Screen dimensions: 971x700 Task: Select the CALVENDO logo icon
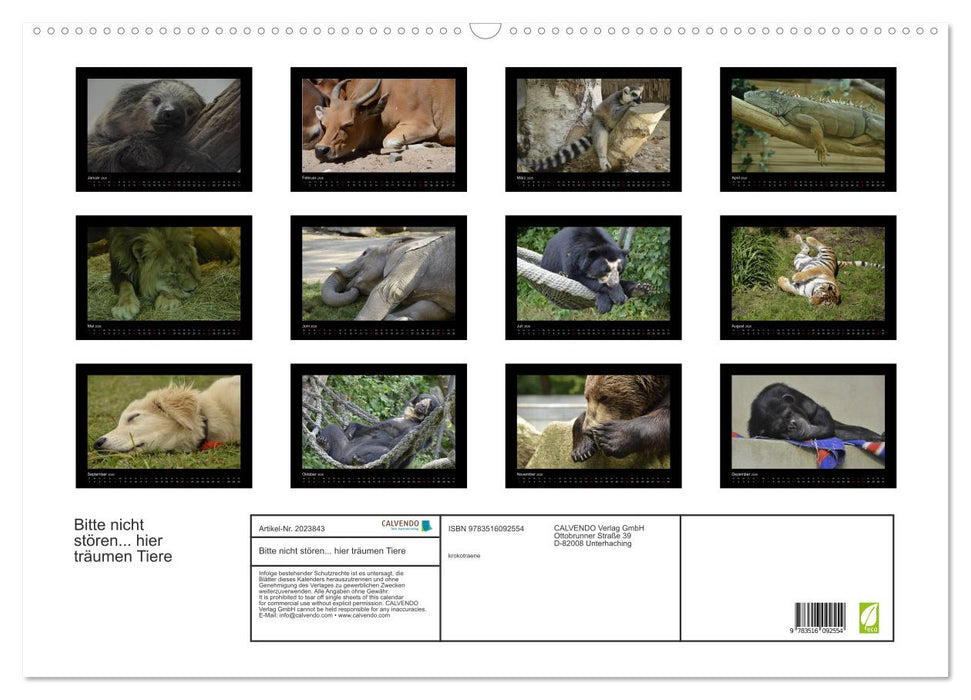tap(427, 525)
